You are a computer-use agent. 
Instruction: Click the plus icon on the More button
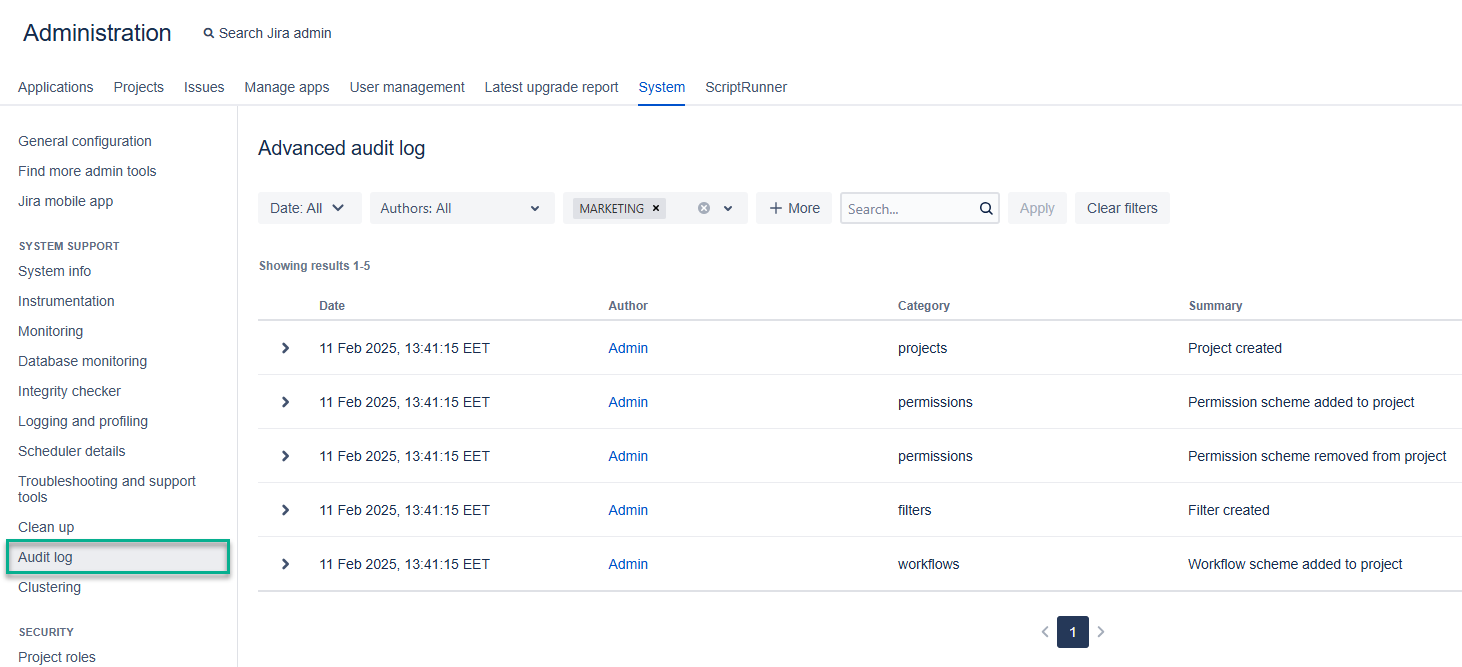777,208
